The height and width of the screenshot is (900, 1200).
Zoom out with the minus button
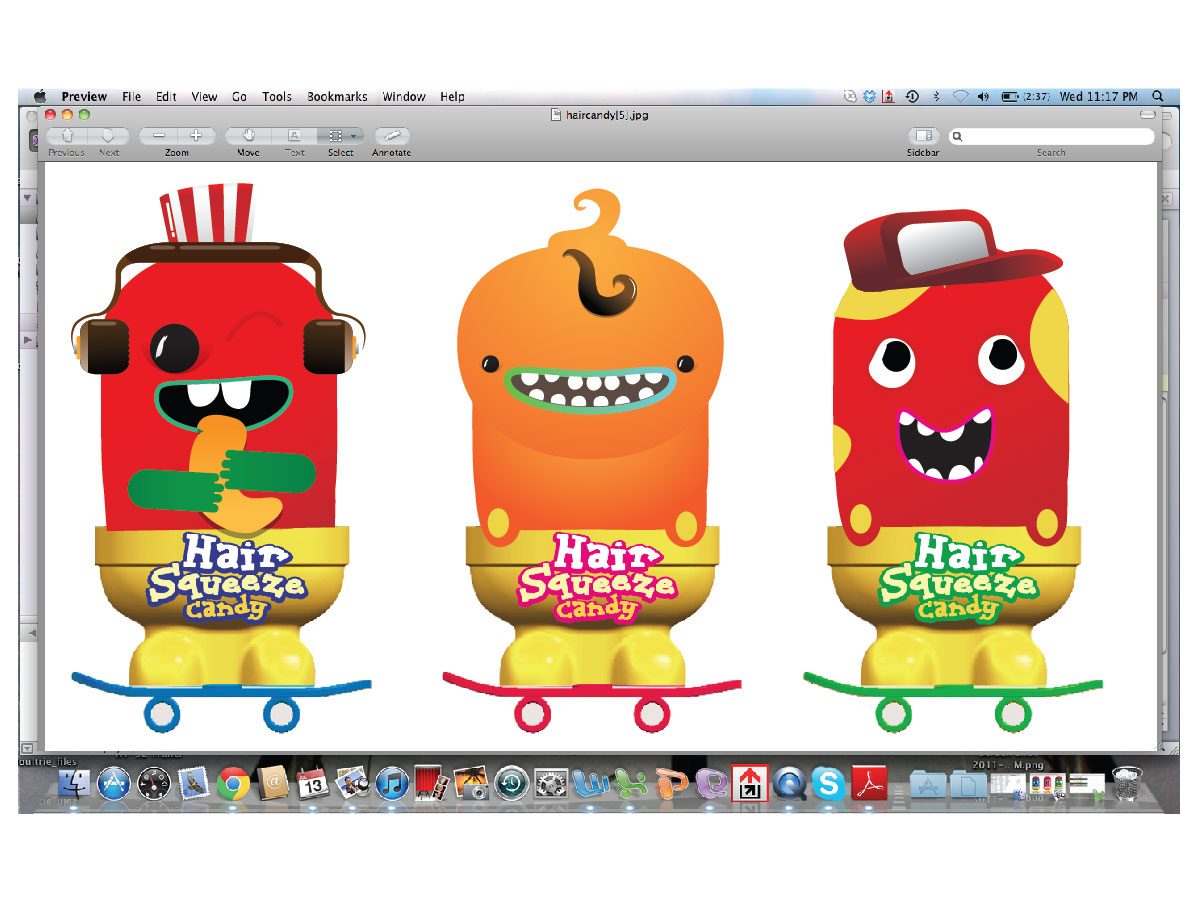[x=158, y=135]
